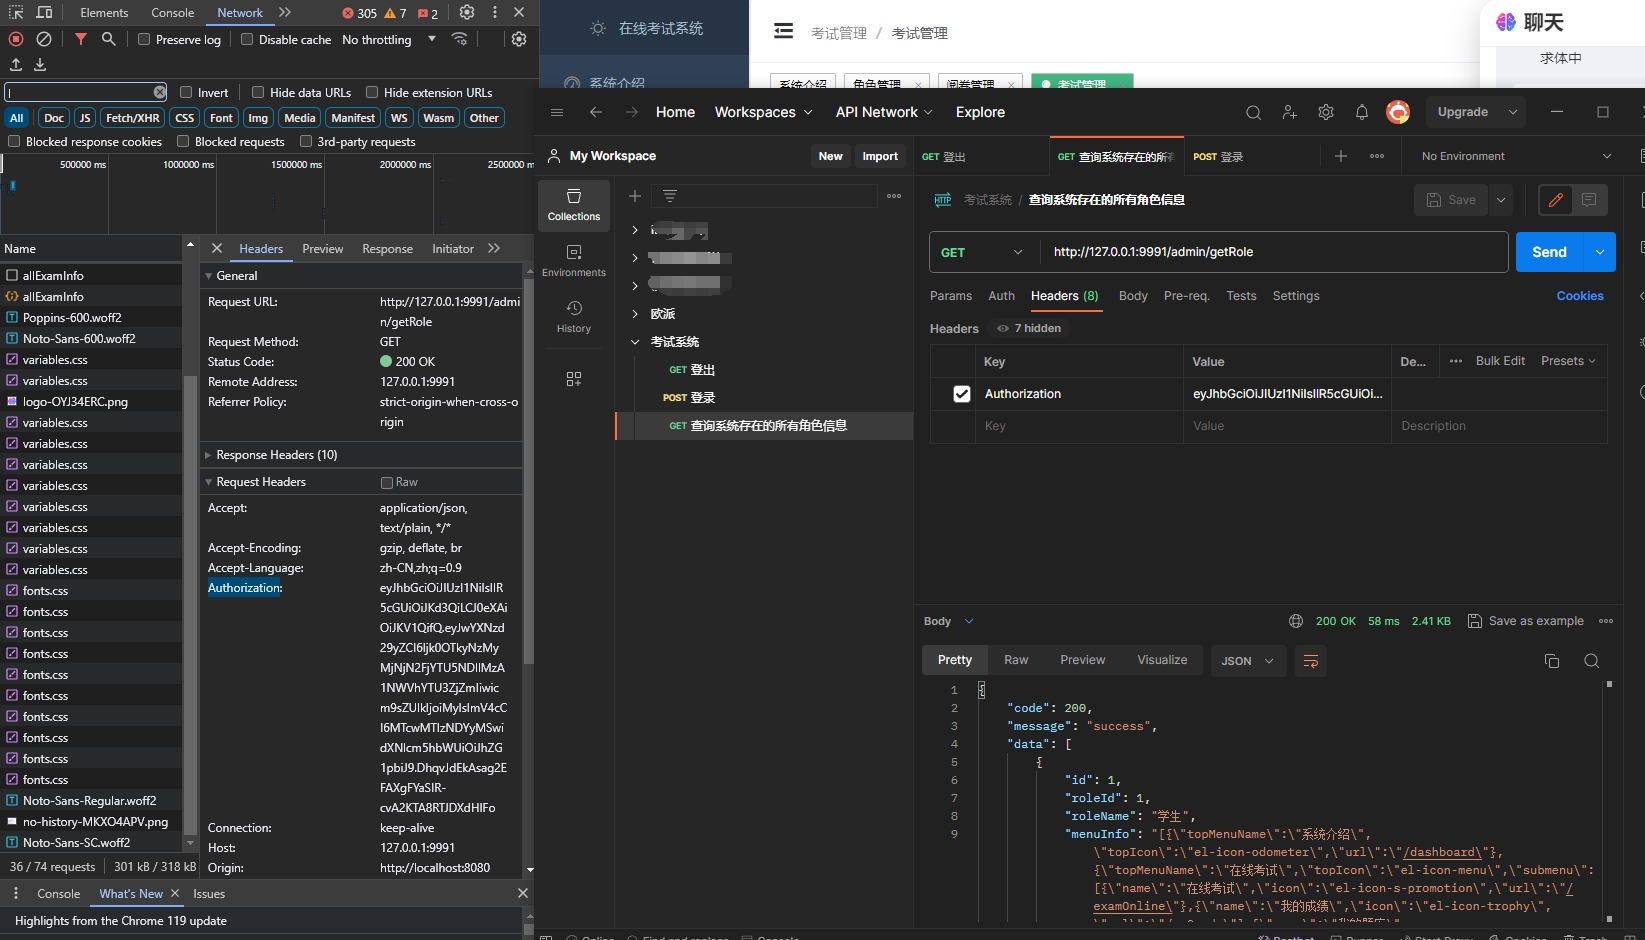Open Postman Environments sidebar

point(574,261)
